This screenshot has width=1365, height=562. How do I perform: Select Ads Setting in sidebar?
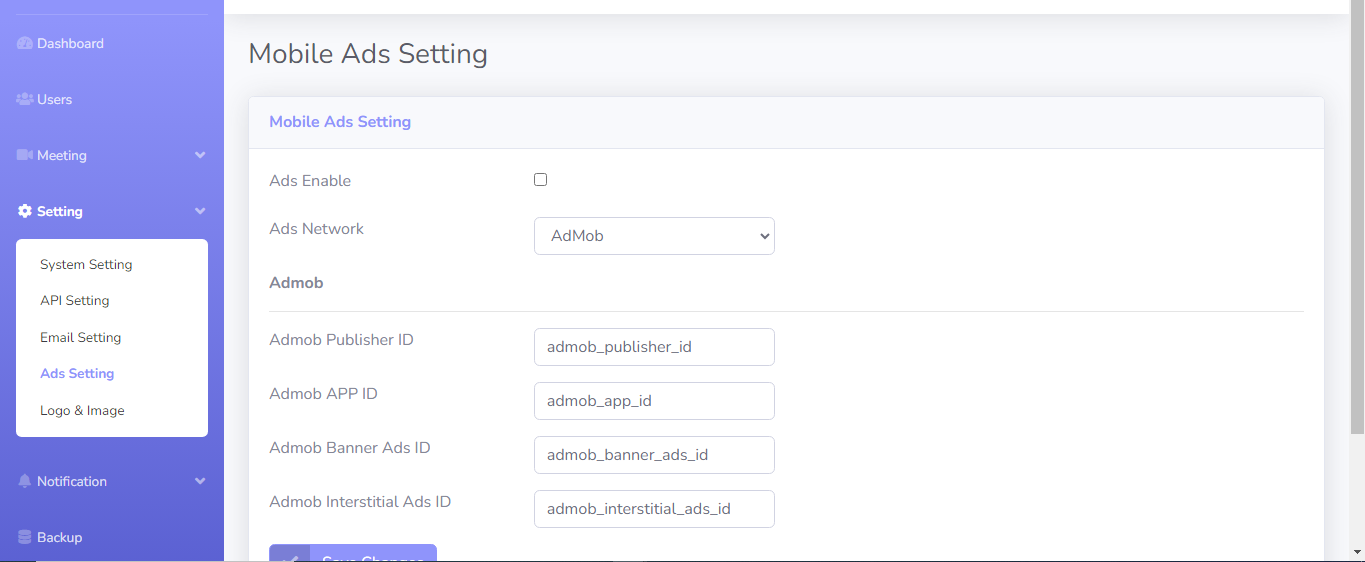click(x=77, y=374)
